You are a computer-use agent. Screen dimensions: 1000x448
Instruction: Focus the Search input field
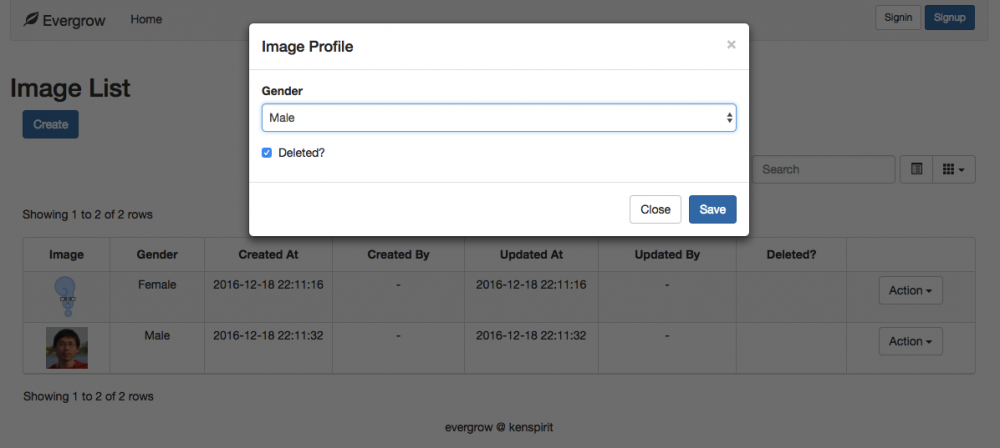[x=824, y=170]
